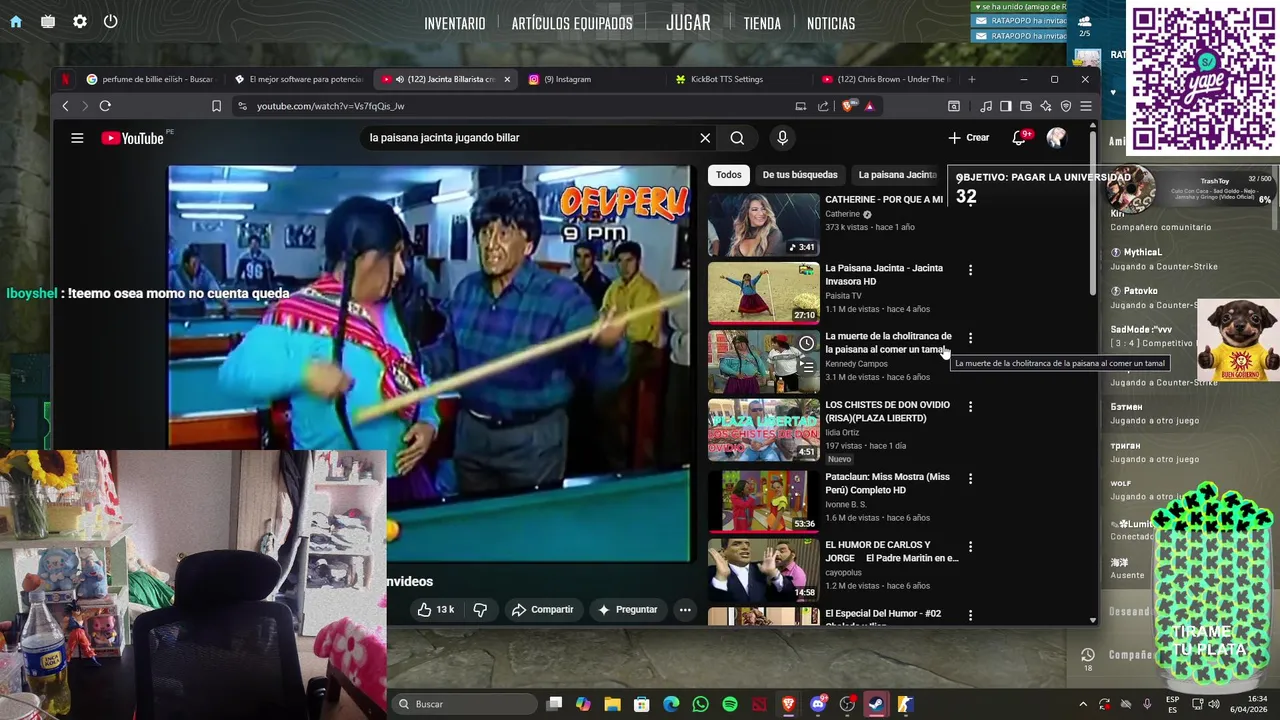
Task: Click the YouTube search magnifier button
Action: (x=737, y=138)
